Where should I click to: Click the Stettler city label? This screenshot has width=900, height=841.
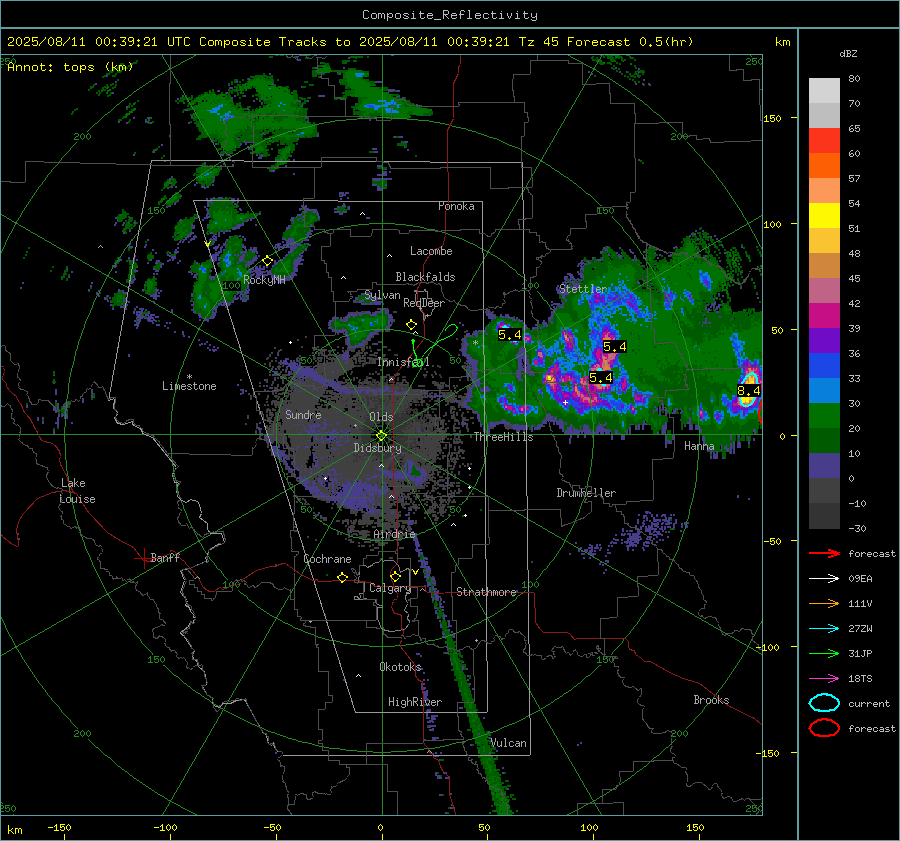[x=583, y=289]
